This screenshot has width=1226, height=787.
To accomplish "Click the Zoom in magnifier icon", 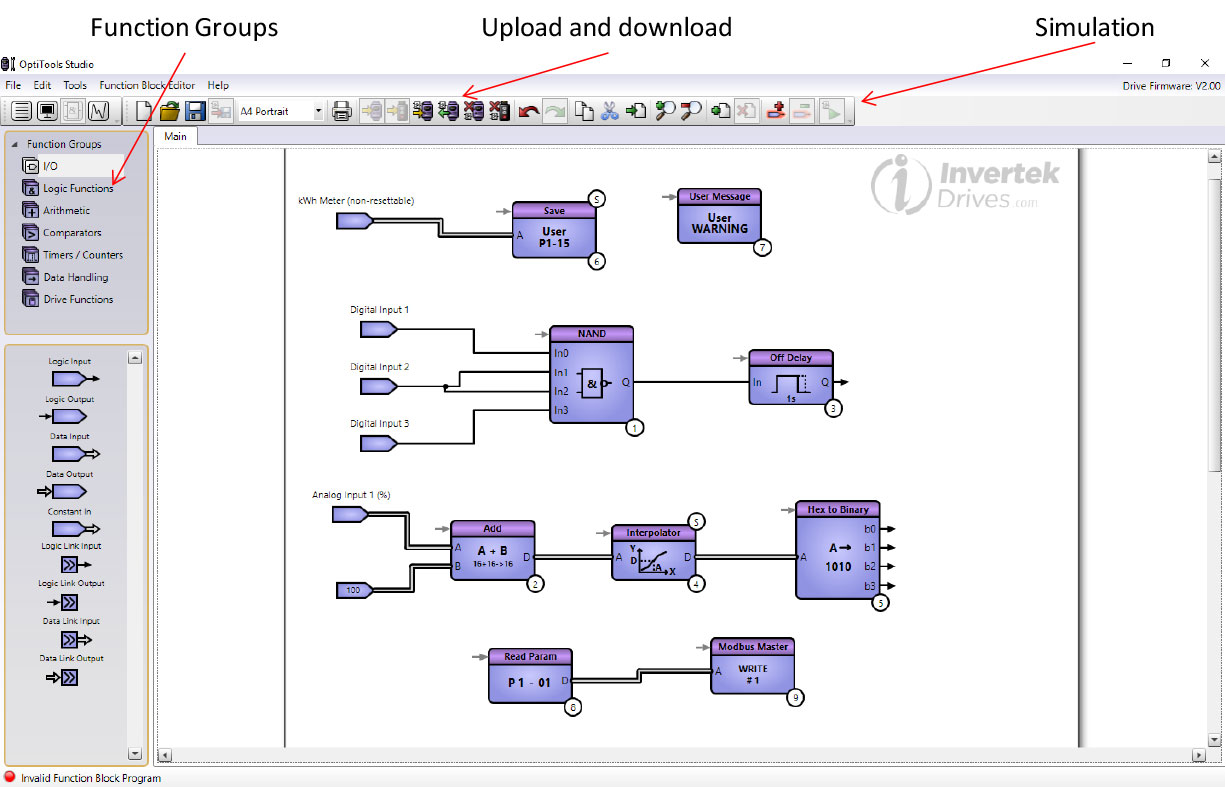I will pyautogui.click(x=665, y=111).
